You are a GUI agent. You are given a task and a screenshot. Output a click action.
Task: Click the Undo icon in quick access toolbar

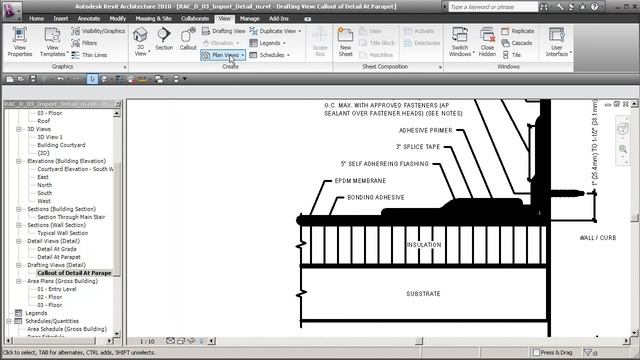pos(60,79)
